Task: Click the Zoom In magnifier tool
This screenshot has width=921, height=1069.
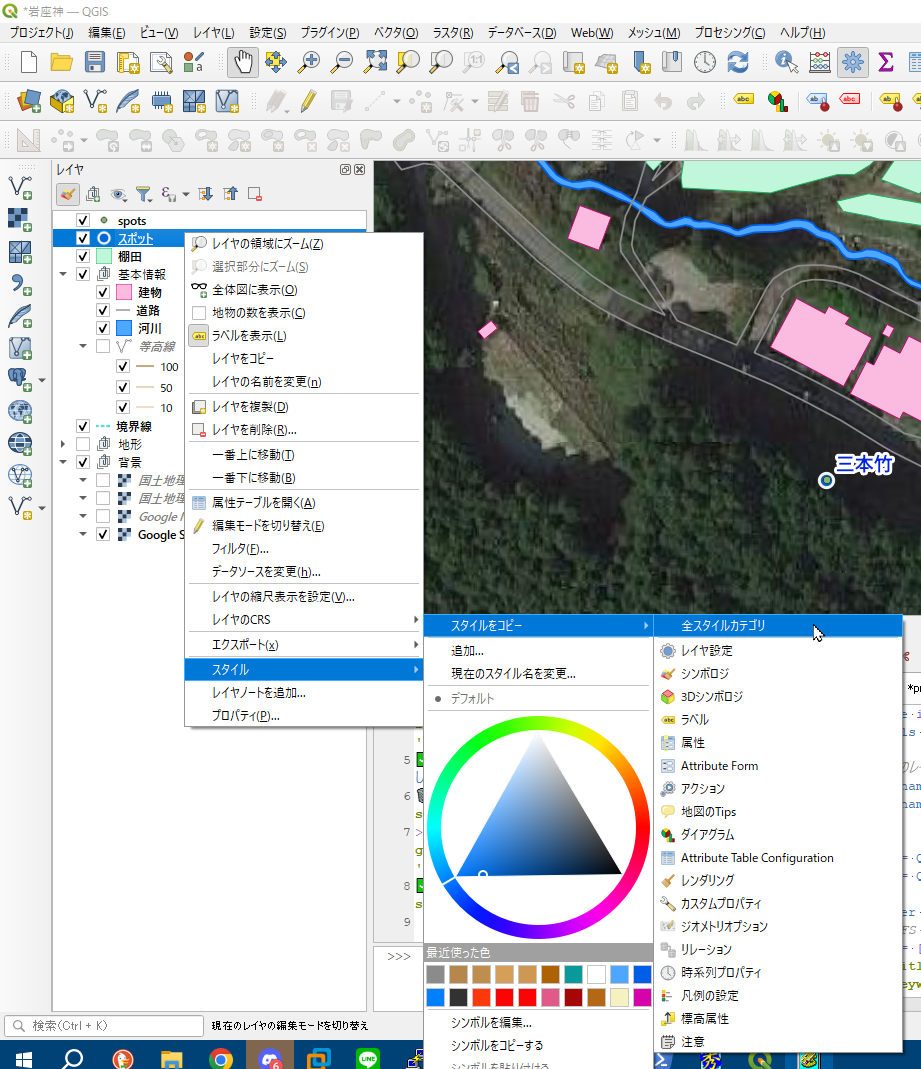Action: (309, 62)
